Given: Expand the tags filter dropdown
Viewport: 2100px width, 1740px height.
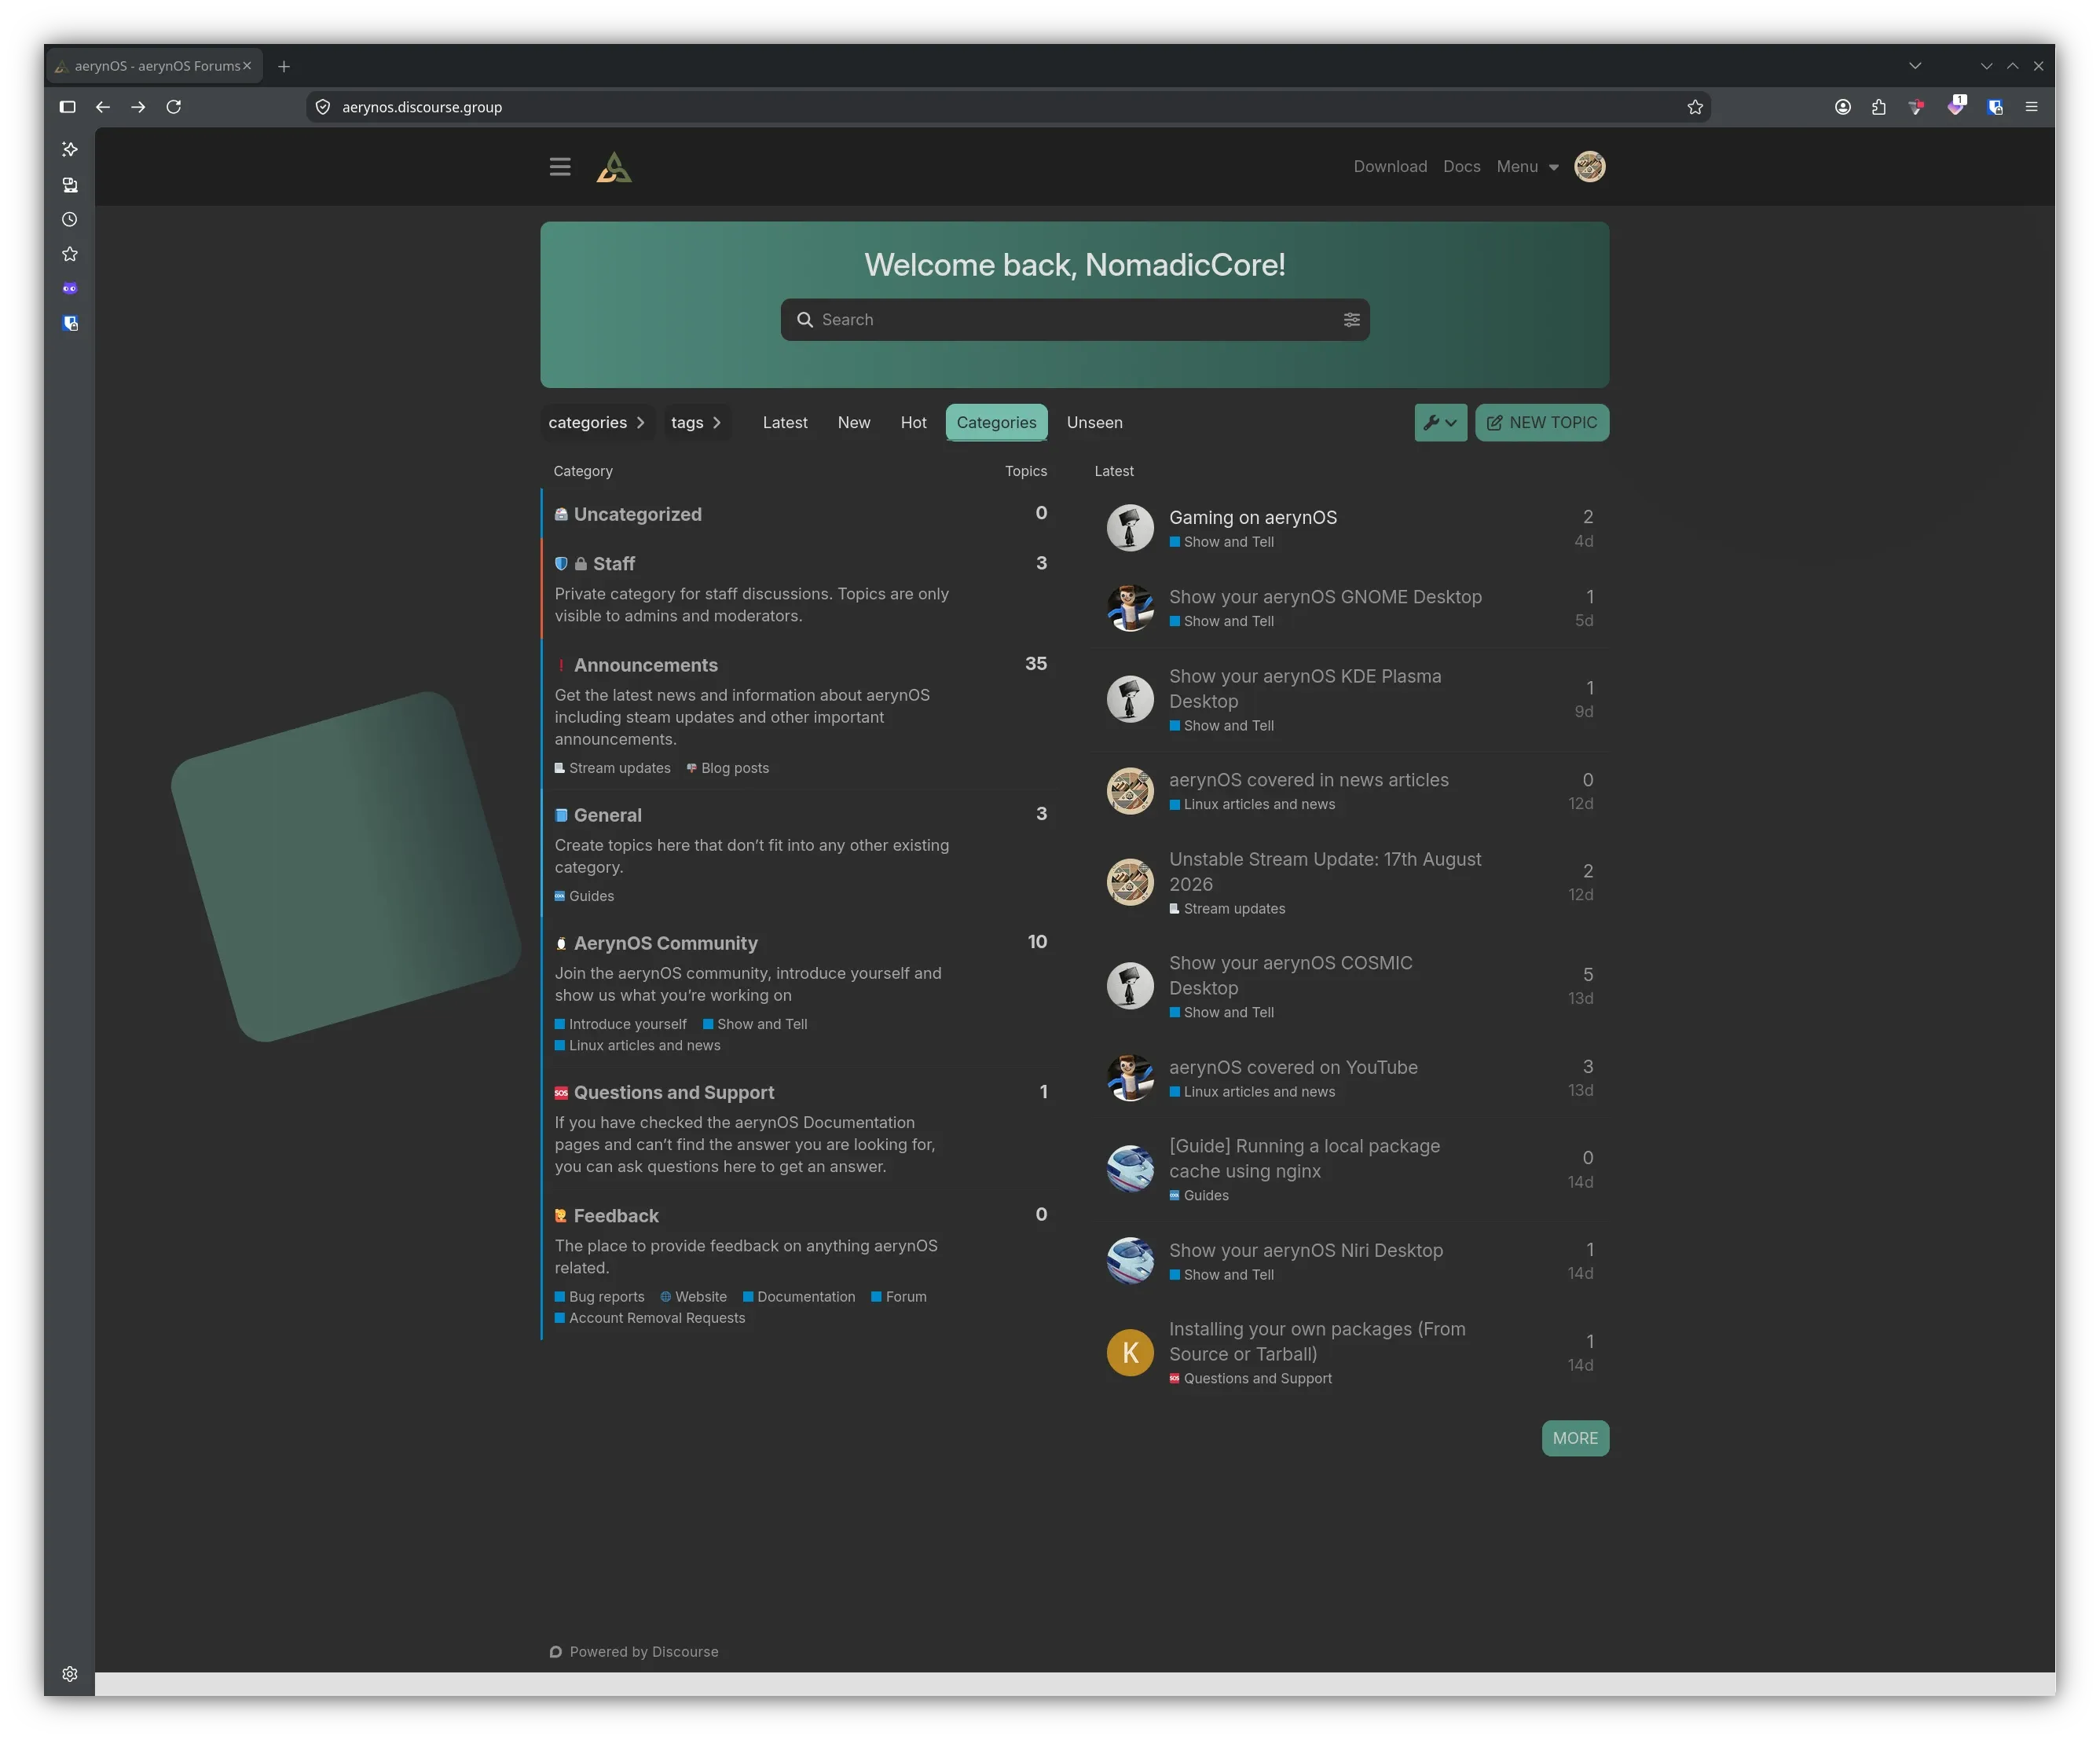Looking at the screenshot, I should pos(696,423).
